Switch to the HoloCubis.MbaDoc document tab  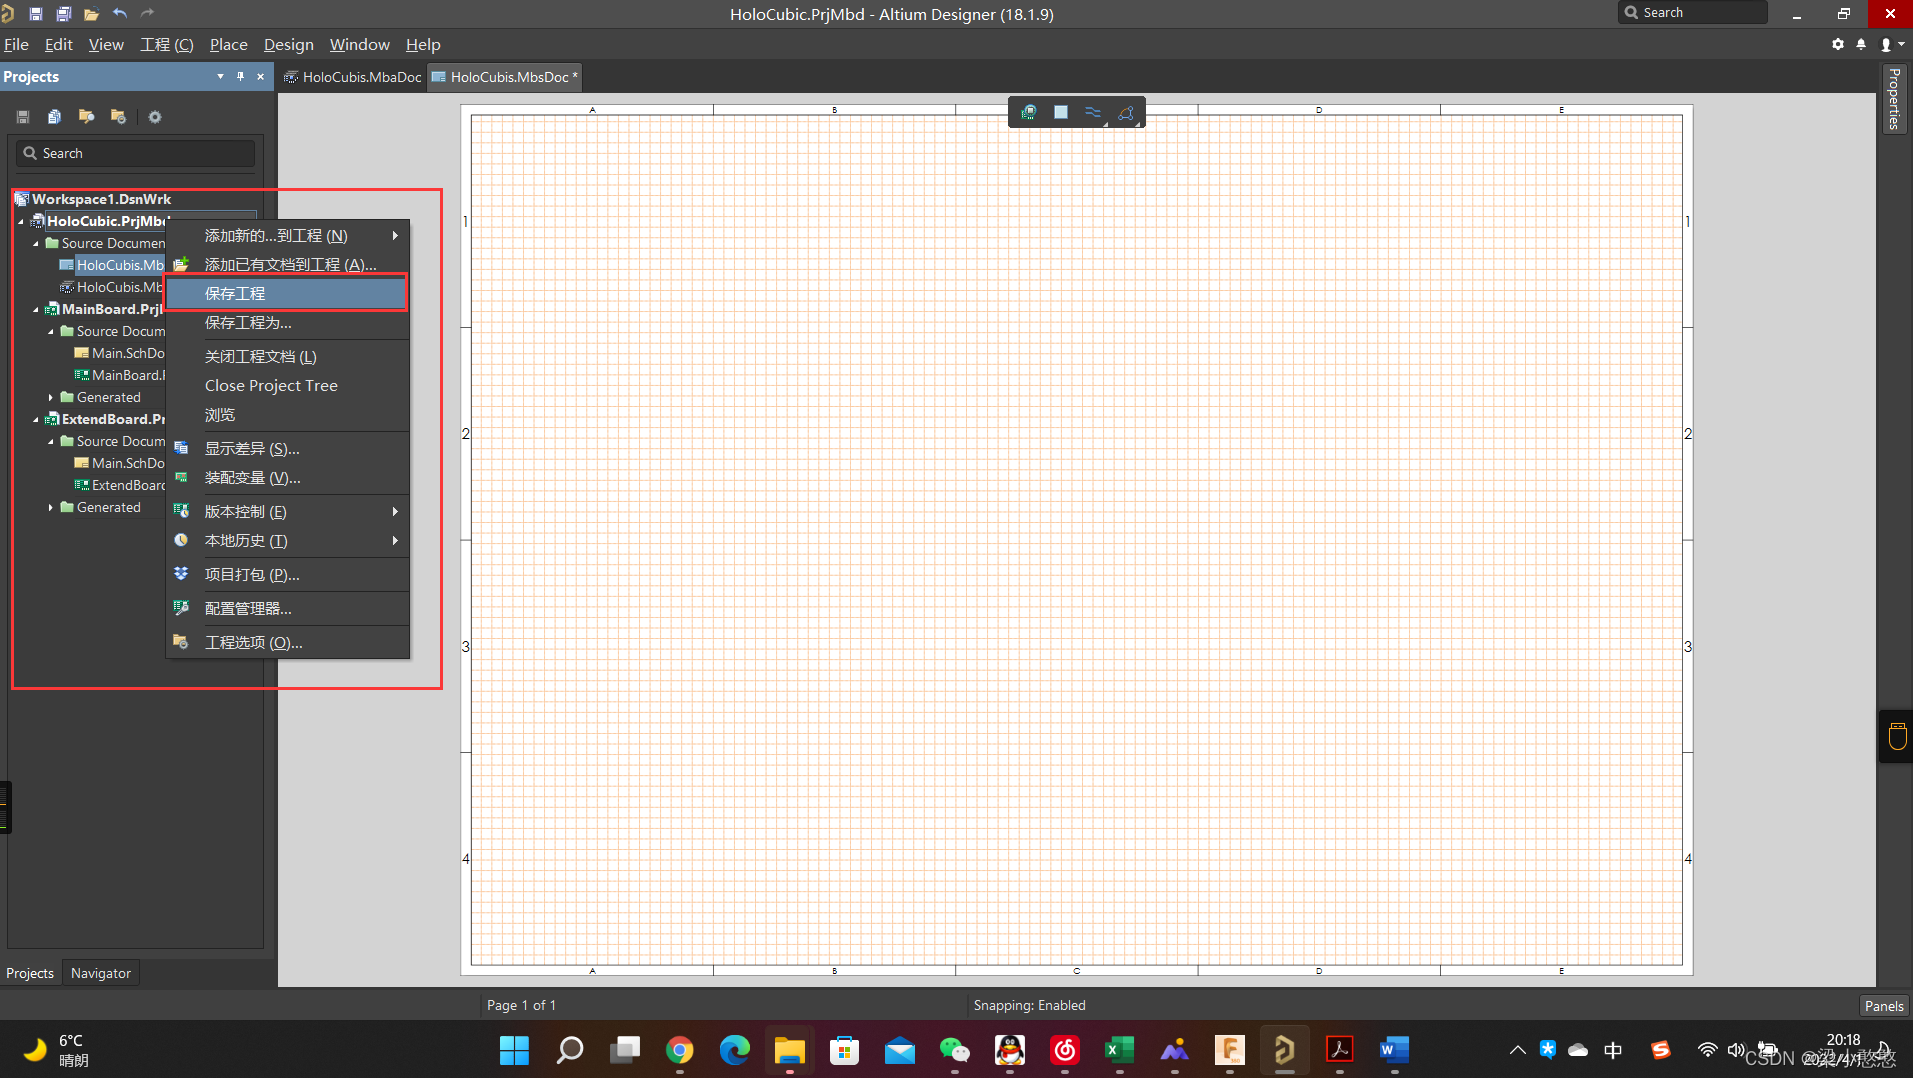pos(353,77)
